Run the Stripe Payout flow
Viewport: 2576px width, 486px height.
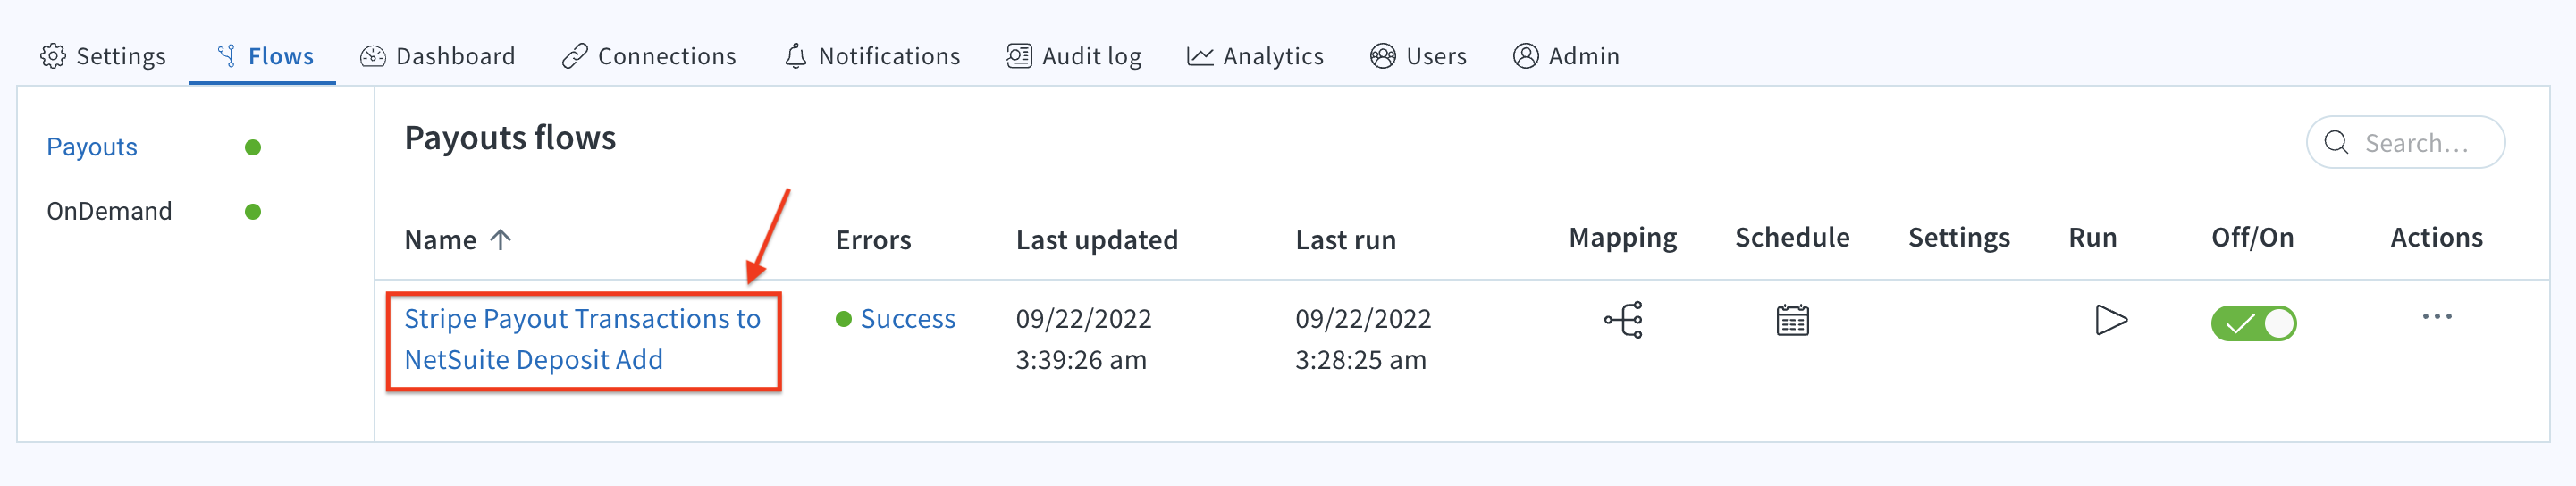tap(2111, 320)
